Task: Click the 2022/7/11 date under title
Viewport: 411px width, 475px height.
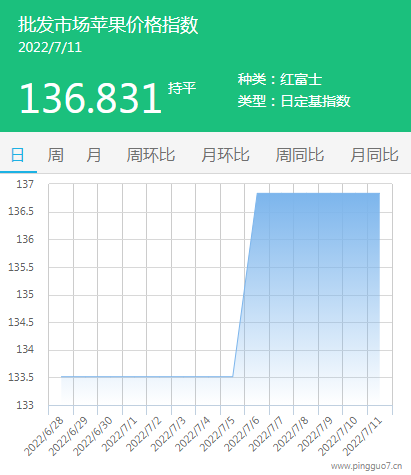Action: click(50, 47)
